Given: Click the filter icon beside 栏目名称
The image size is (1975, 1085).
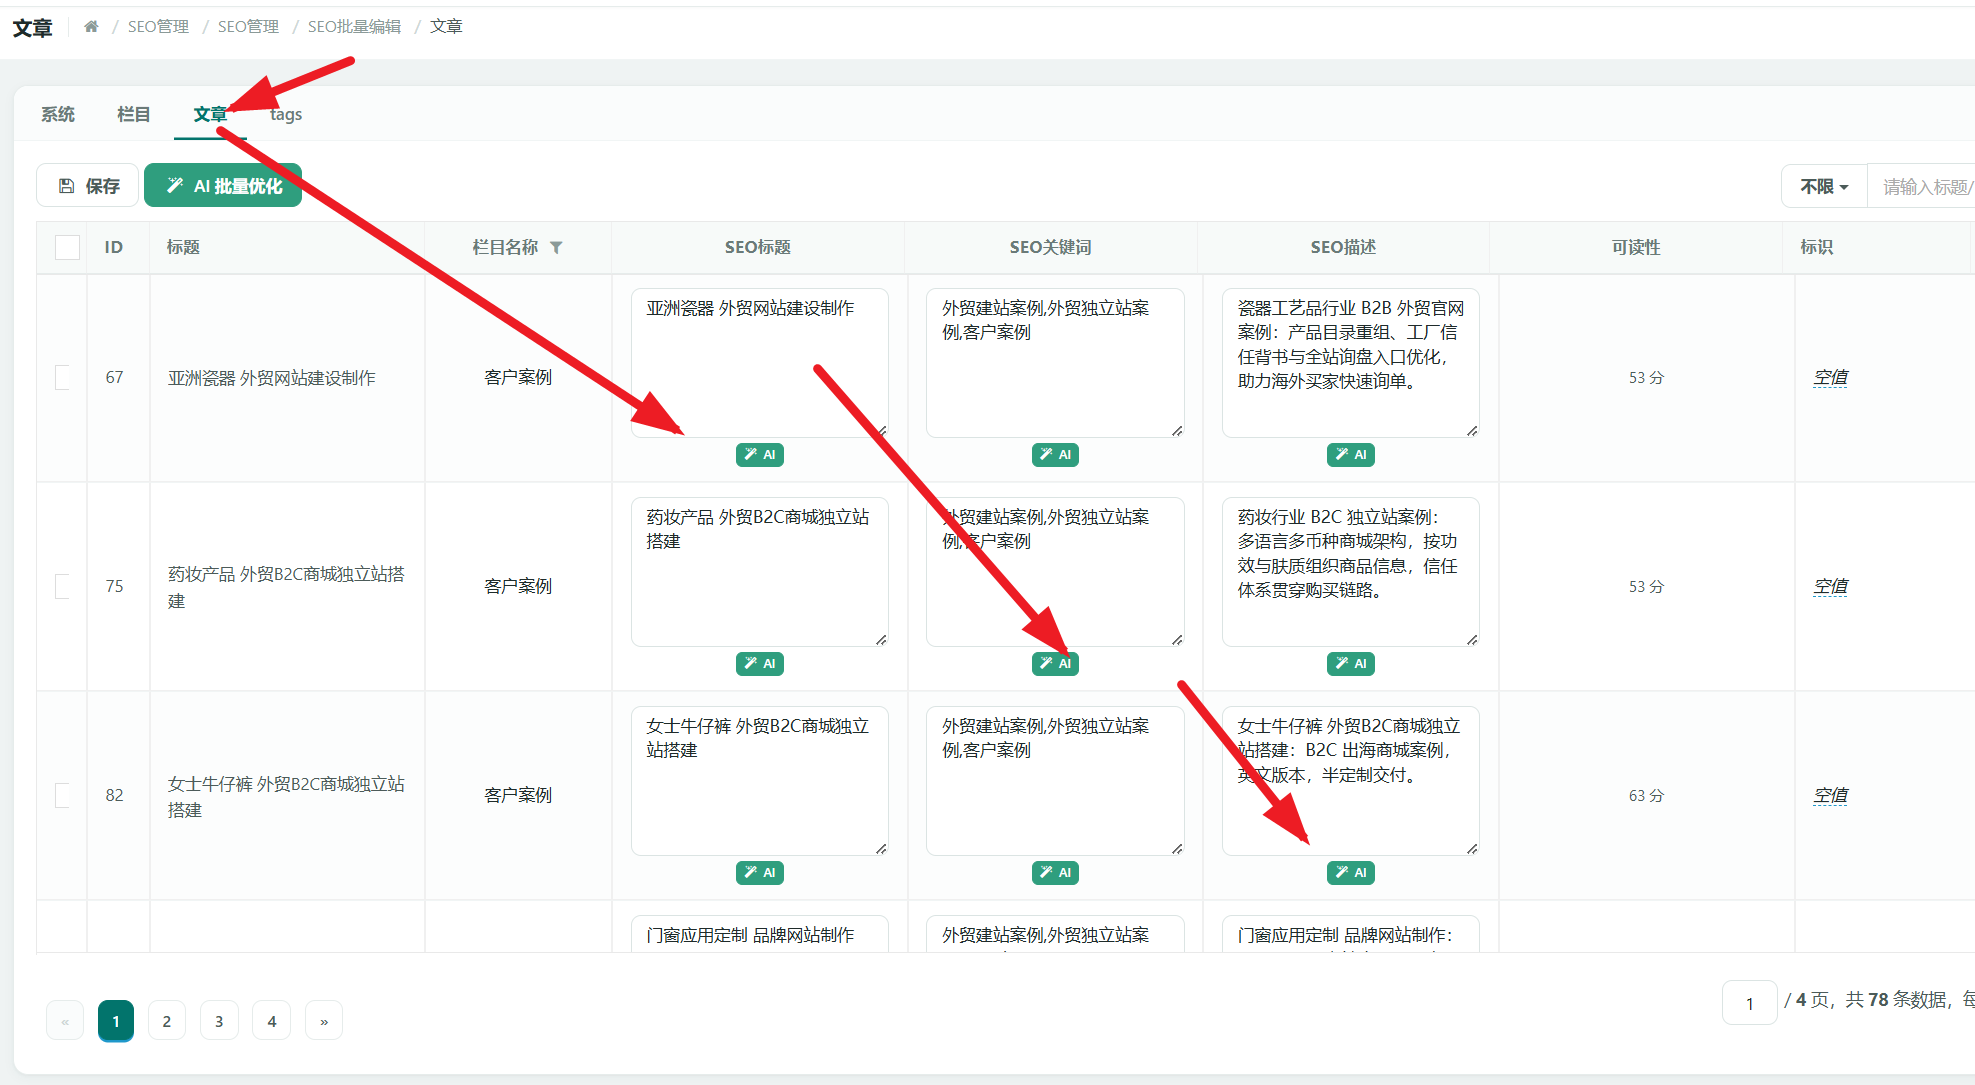Looking at the screenshot, I should point(556,247).
